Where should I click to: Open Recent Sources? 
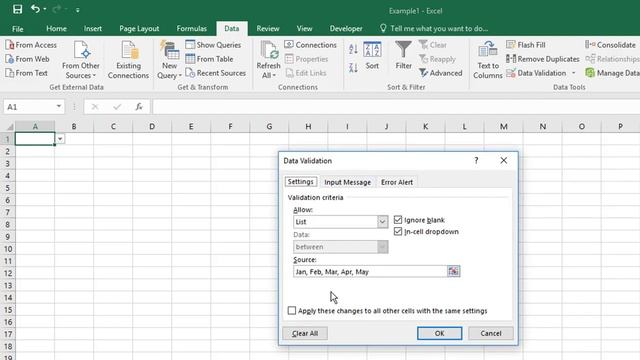(x=216, y=73)
